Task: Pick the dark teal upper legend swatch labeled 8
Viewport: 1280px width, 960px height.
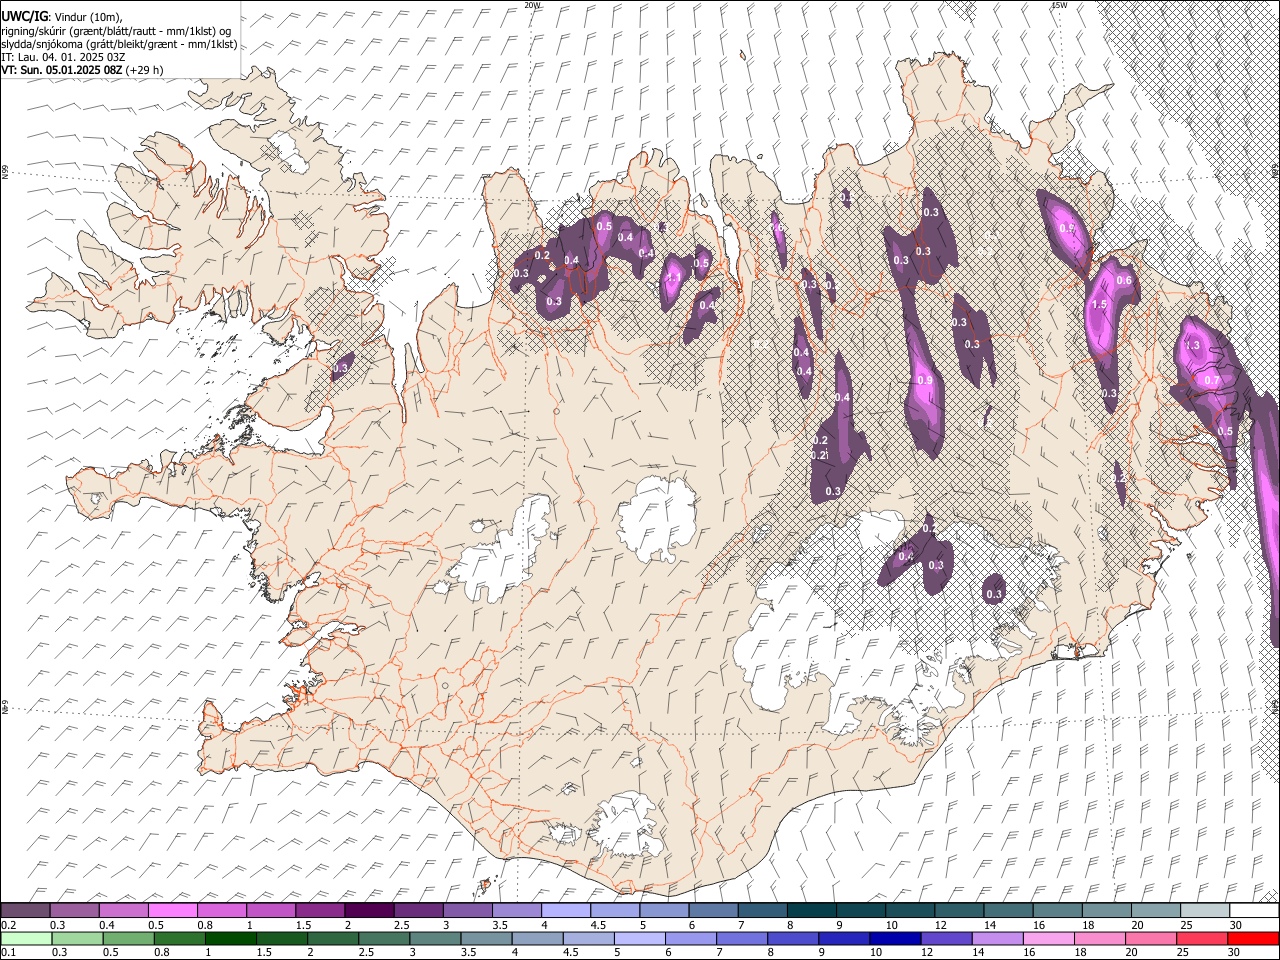Action: 812,910
